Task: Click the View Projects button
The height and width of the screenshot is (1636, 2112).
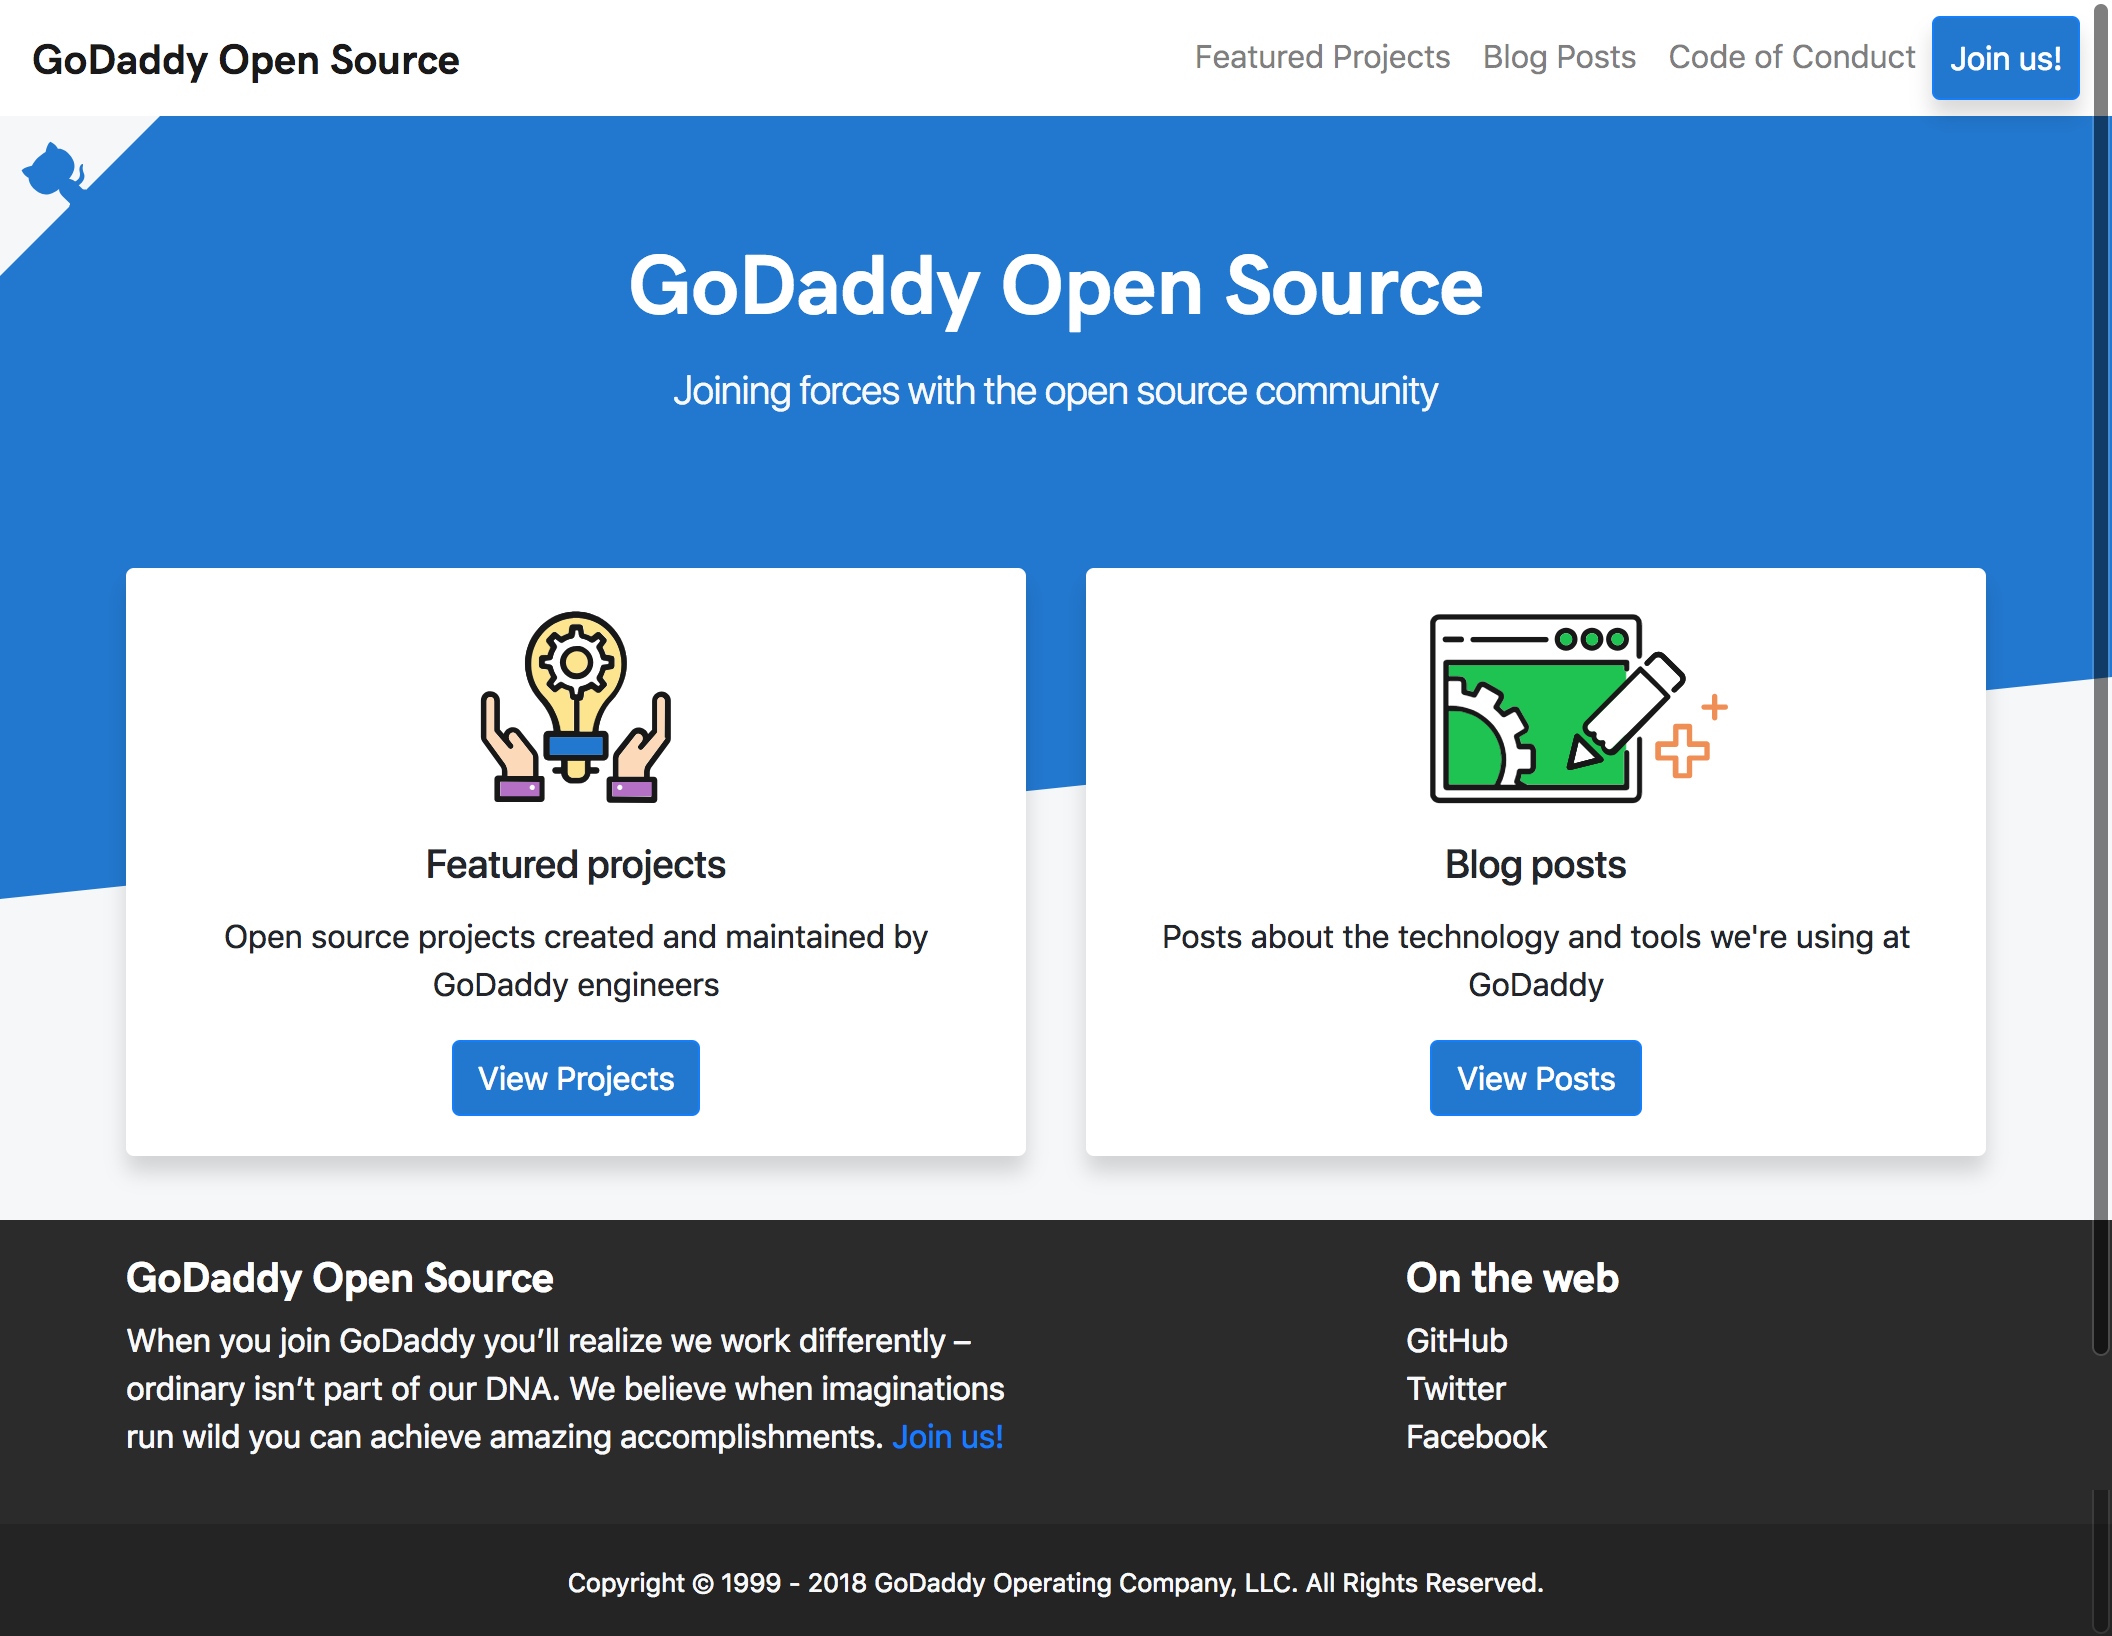Action: (x=576, y=1078)
